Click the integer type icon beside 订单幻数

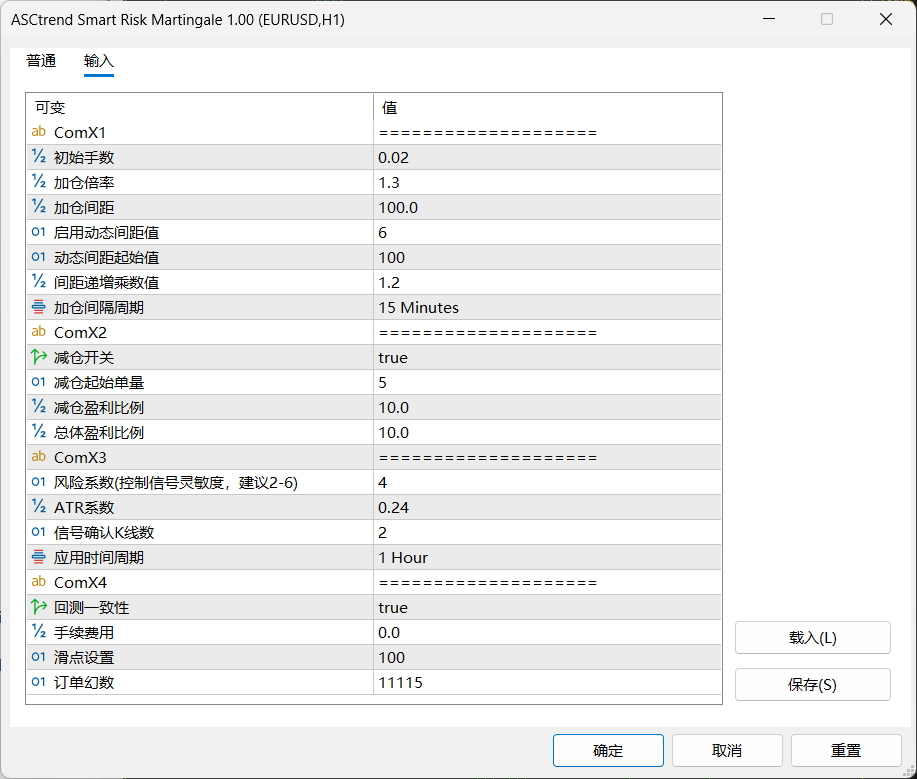coord(39,682)
